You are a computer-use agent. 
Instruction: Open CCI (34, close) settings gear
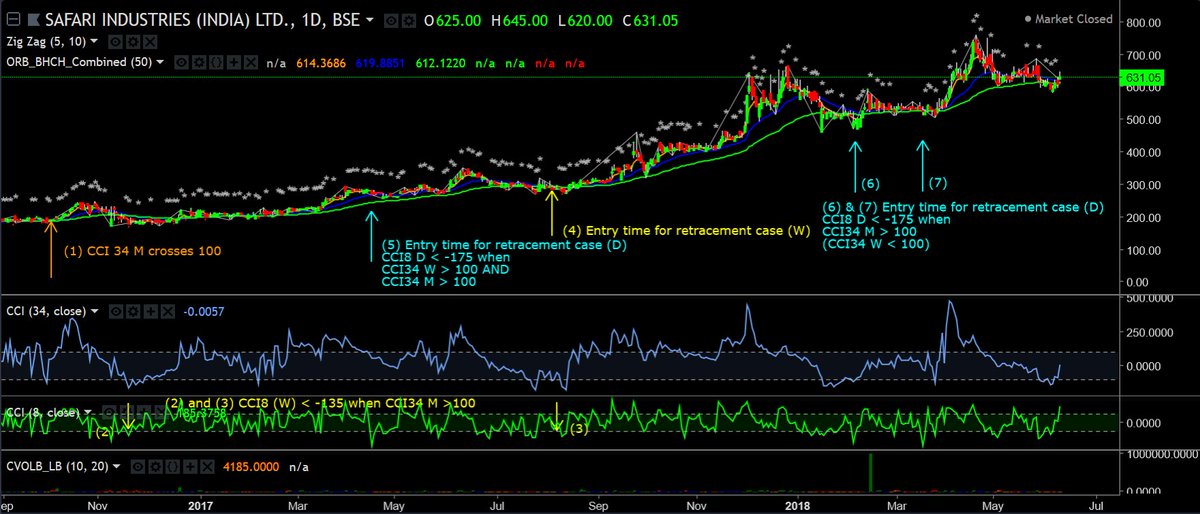click(x=133, y=312)
